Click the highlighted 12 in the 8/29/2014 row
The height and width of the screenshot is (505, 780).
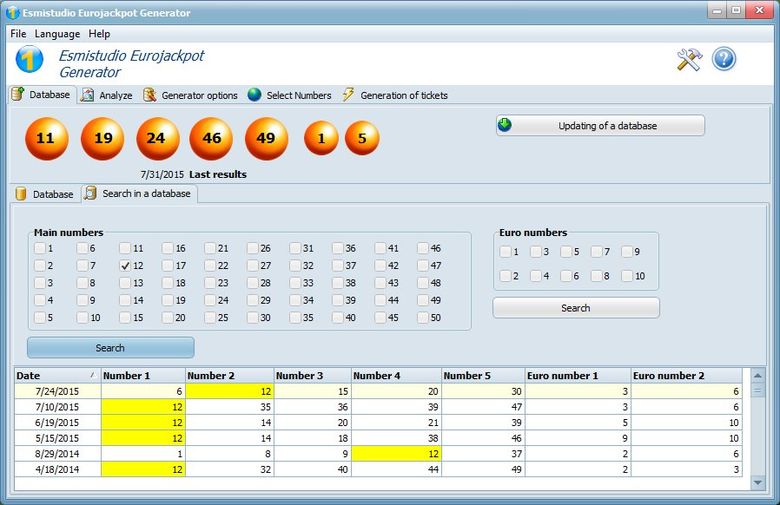pos(396,454)
